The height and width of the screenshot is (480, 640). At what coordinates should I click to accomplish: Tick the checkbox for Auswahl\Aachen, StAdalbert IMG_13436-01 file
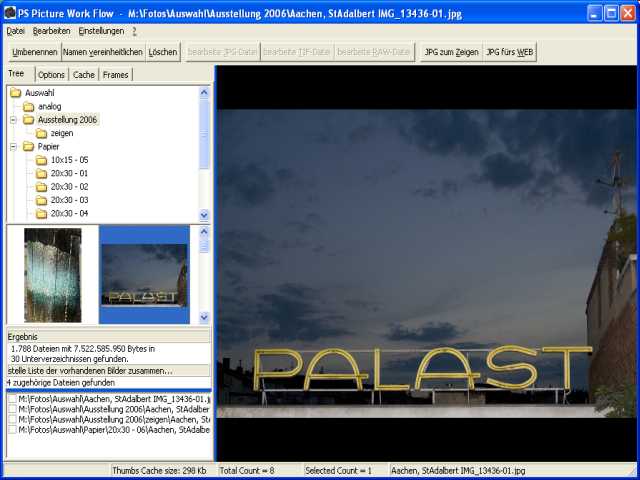coord(12,399)
